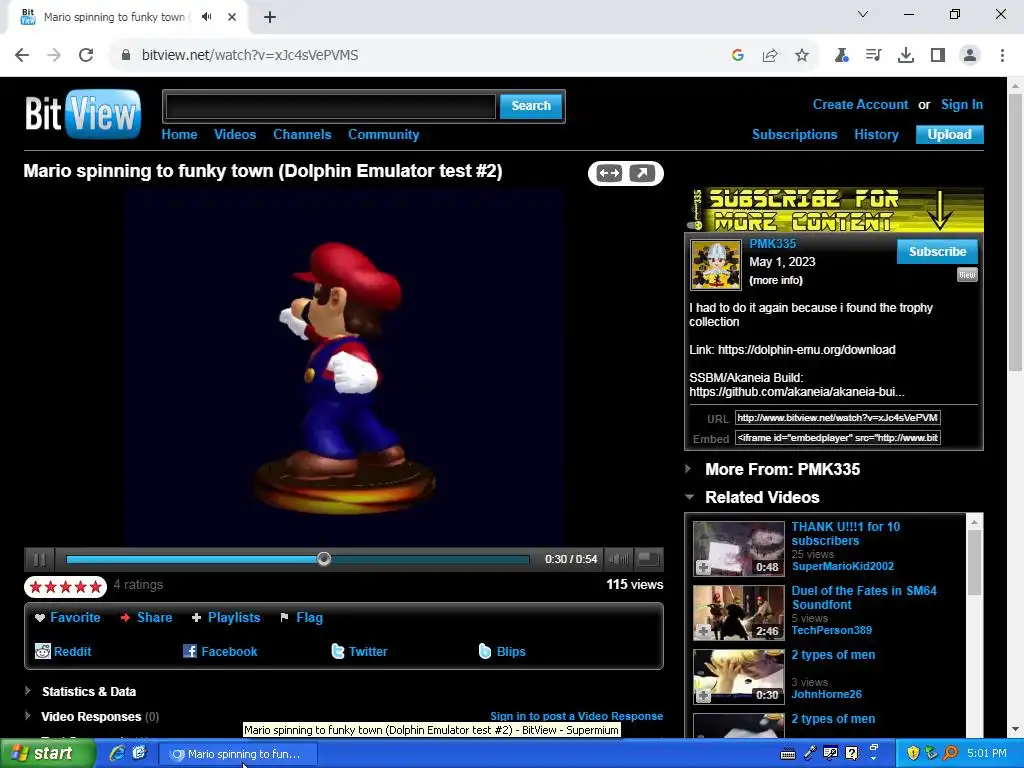Rate the video five stars
Image resolution: width=1024 pixels, height=768 pixels.
(x=95, y=586)
